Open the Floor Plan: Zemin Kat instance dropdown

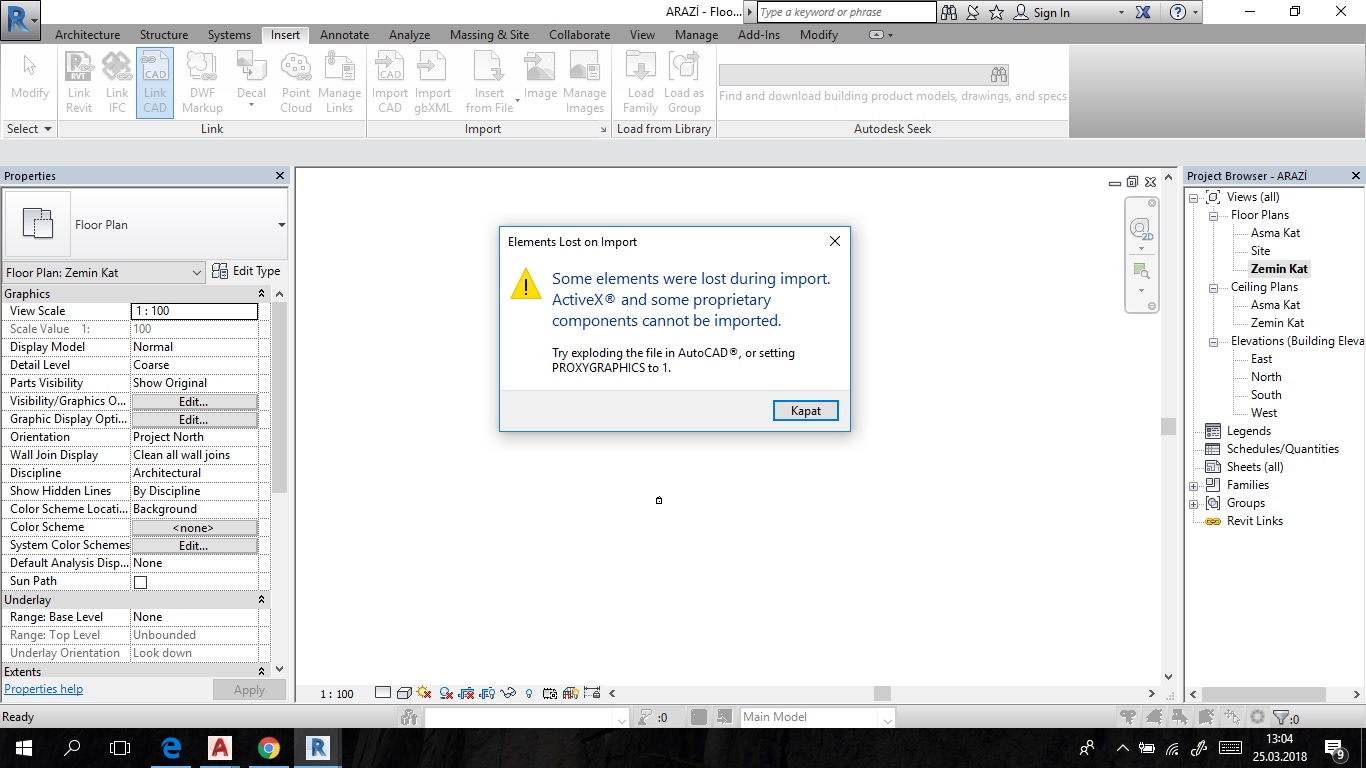(197, 273)
